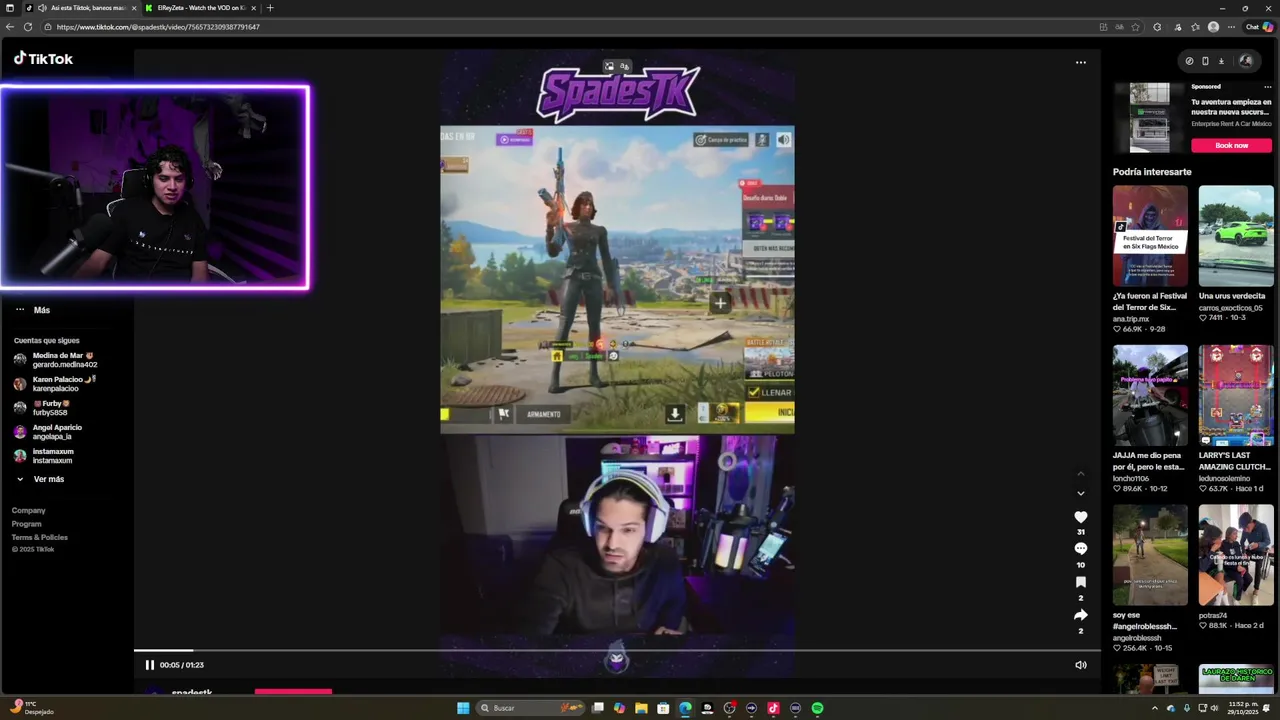Open a new browser tab
Screen dimensions: 1280x720
pyautogui.click(x=269, y=8)
